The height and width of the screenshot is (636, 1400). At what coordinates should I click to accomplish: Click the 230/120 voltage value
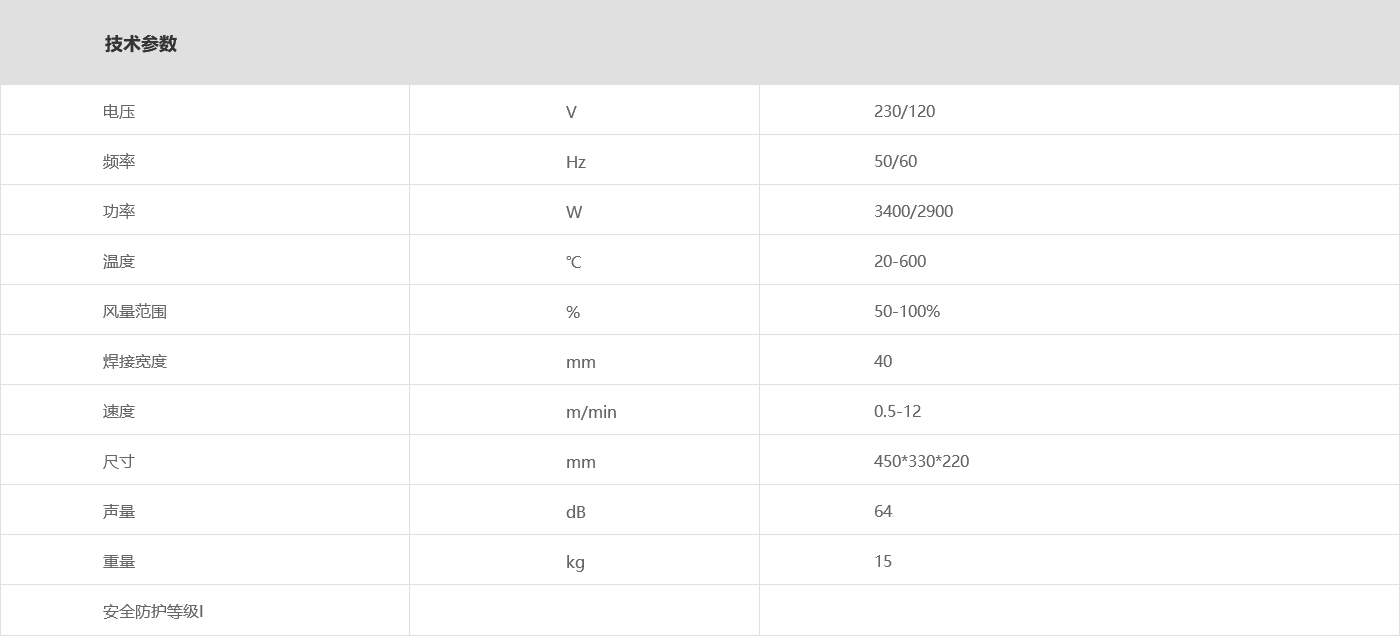[904, 111]
